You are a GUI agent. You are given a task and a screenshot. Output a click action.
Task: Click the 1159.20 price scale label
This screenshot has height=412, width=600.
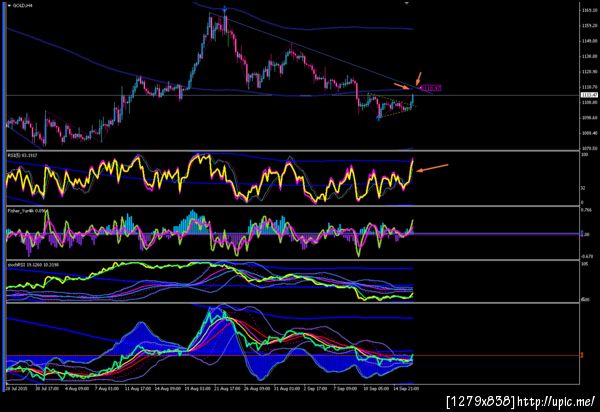coord(589,26)
